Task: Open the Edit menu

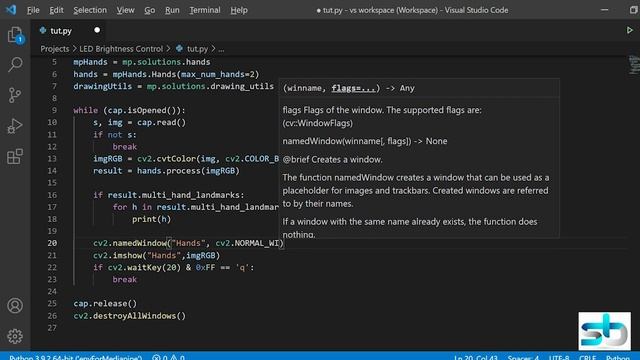Action: click(56, 10)
